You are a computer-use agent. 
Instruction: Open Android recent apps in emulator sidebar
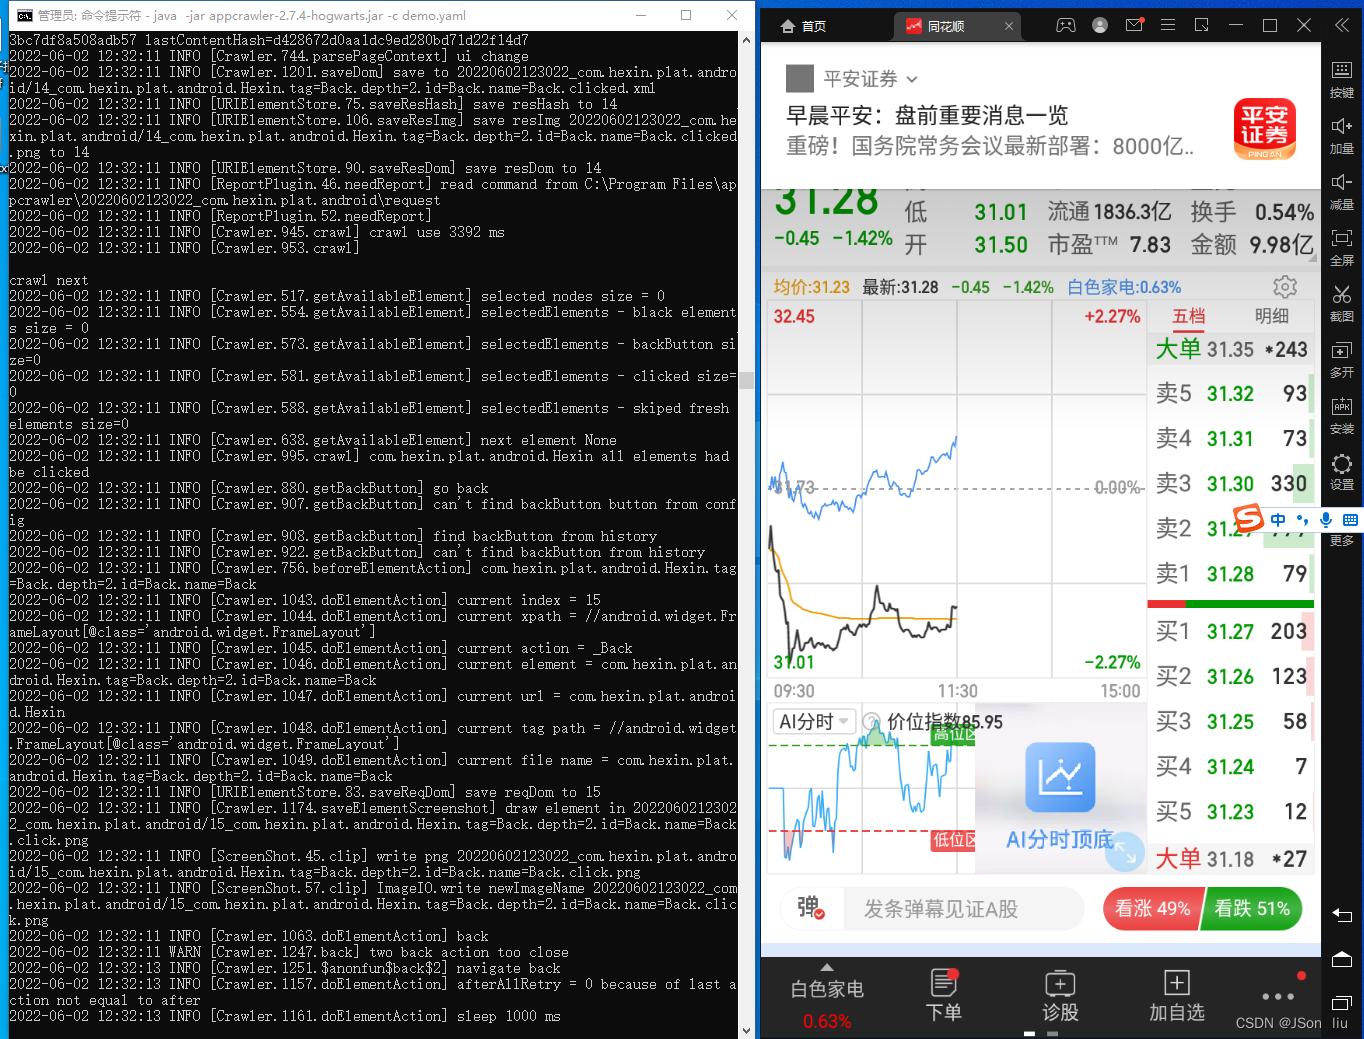point(1342,1002)
